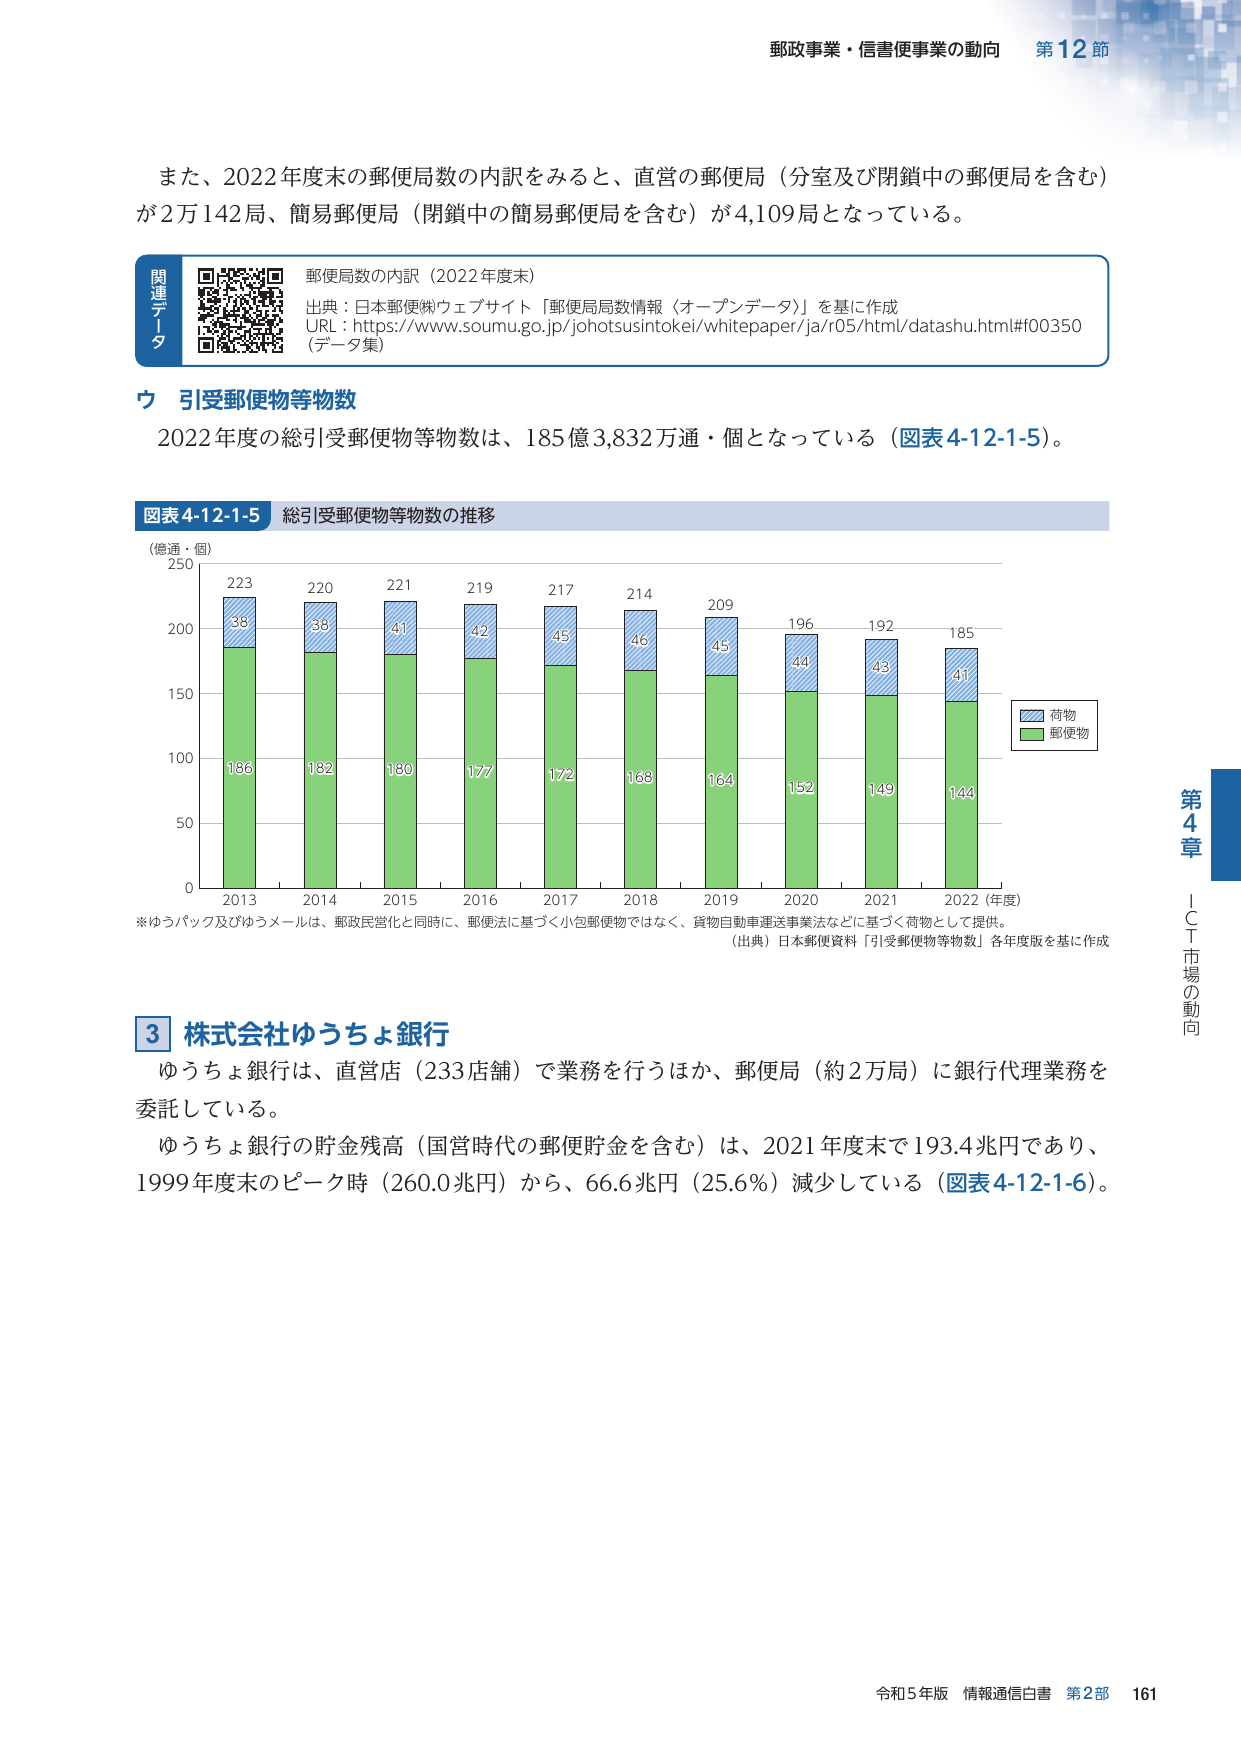
Task: Click the 郵便物 green legend swatch
Action: tap(1032, 734)
